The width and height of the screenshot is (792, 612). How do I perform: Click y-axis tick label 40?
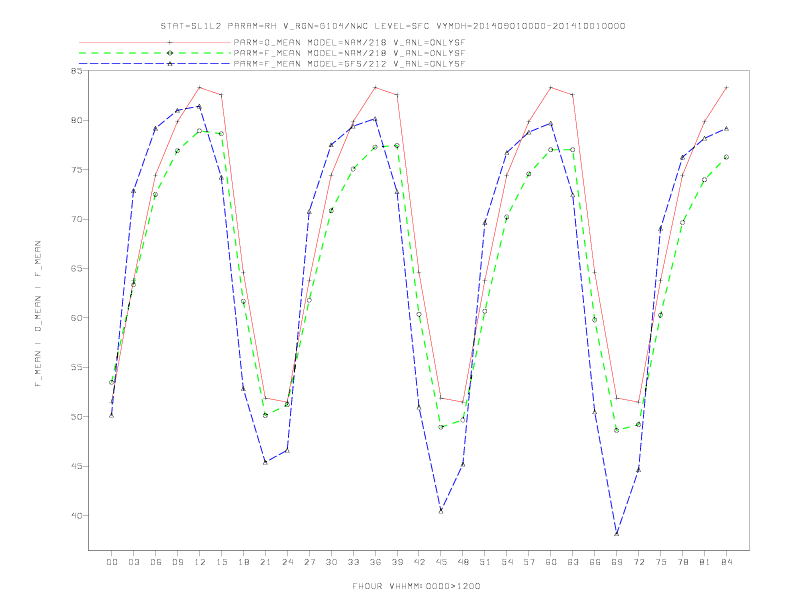pos(76,516)
